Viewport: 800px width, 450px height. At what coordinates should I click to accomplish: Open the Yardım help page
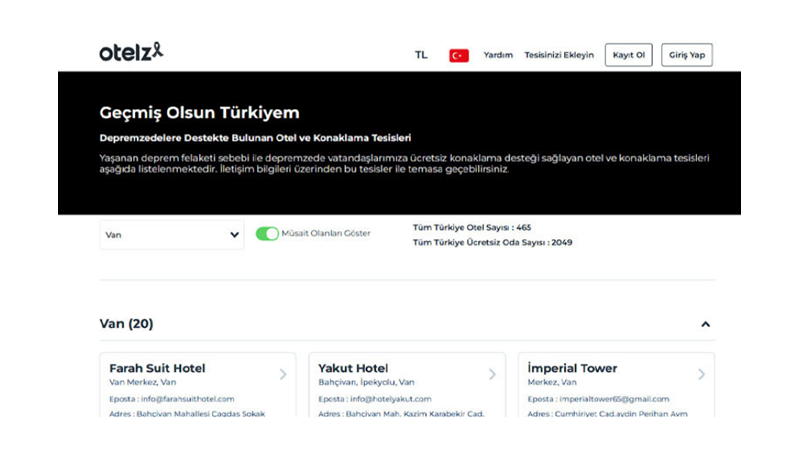498,55
